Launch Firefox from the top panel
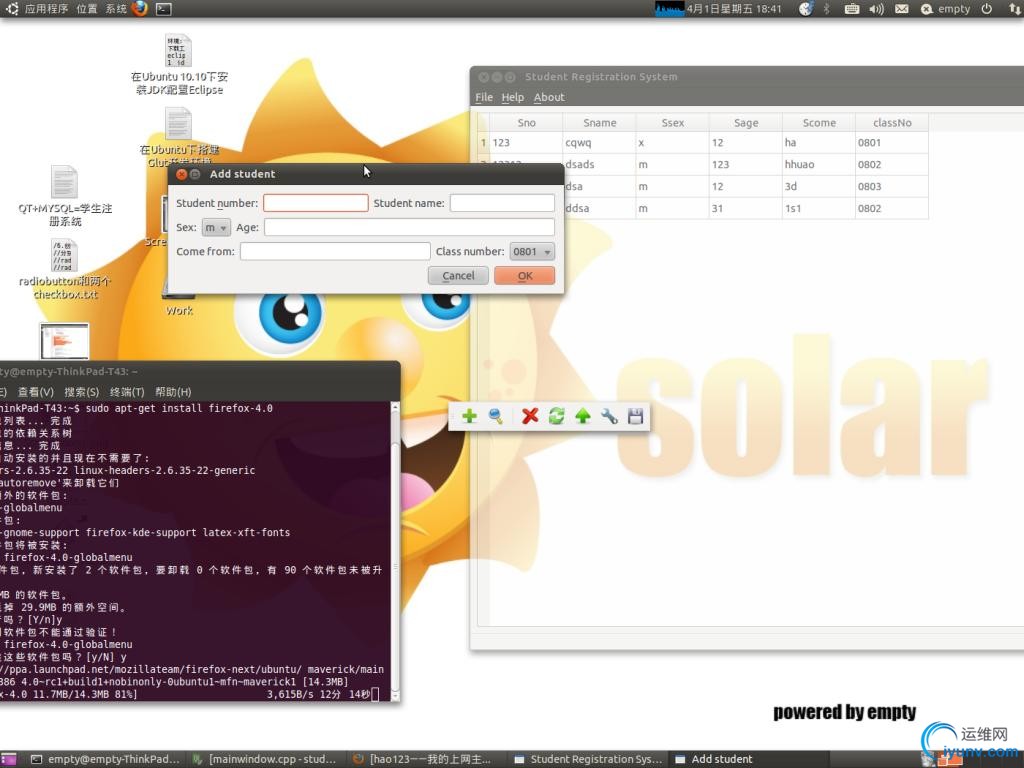This screenshot has width=1024, height=768. pyautogui.click(x=140, y=8)
